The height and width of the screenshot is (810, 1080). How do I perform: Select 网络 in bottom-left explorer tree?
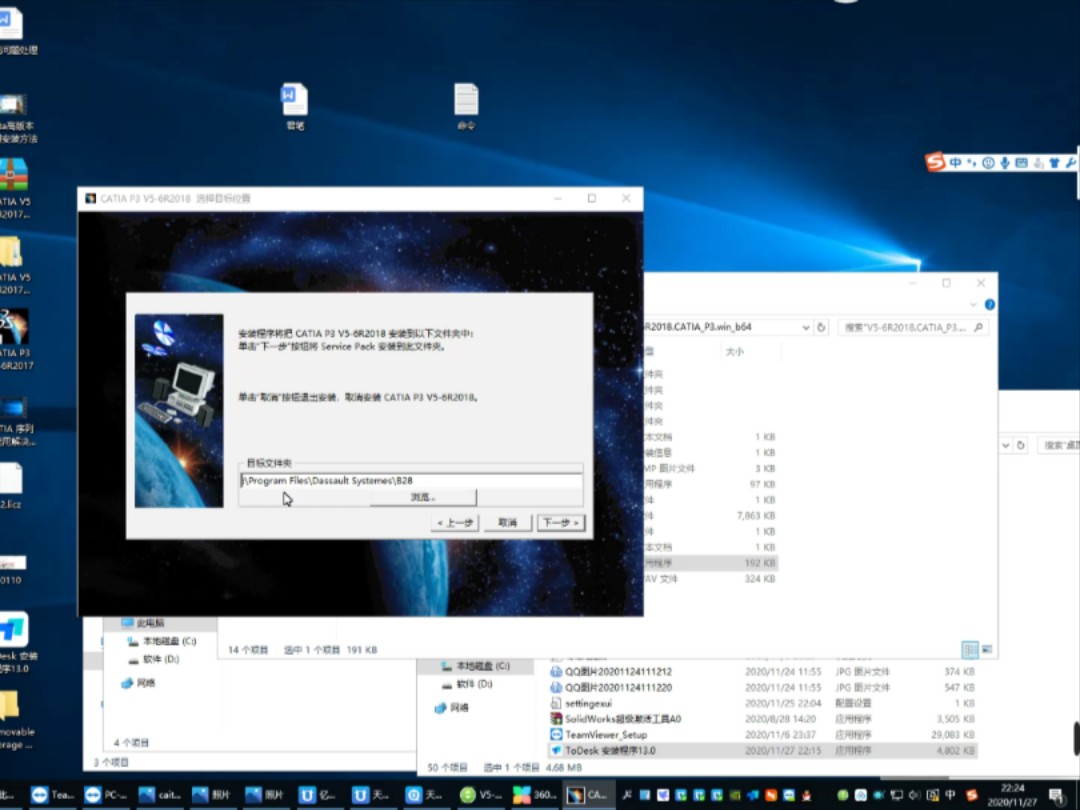pos(138,683)
